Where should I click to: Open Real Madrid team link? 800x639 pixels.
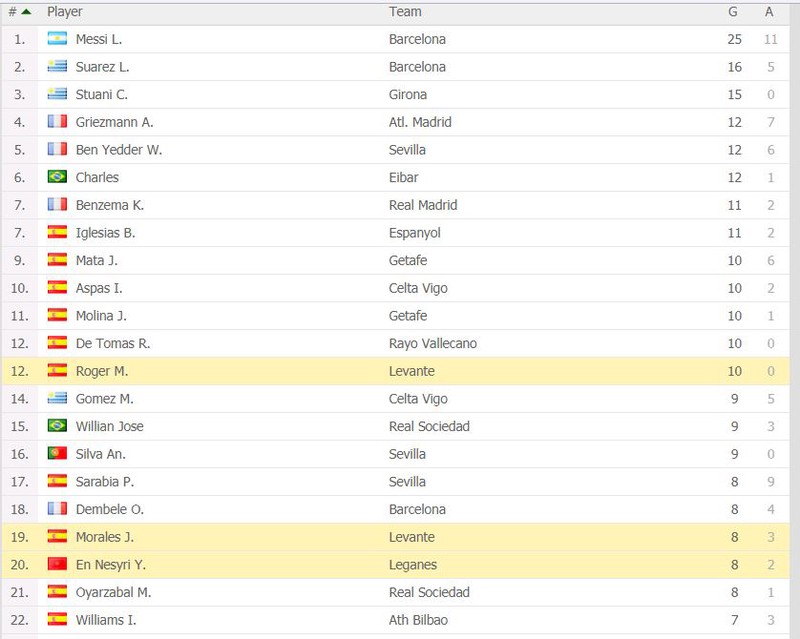click(x=423, y=205)
